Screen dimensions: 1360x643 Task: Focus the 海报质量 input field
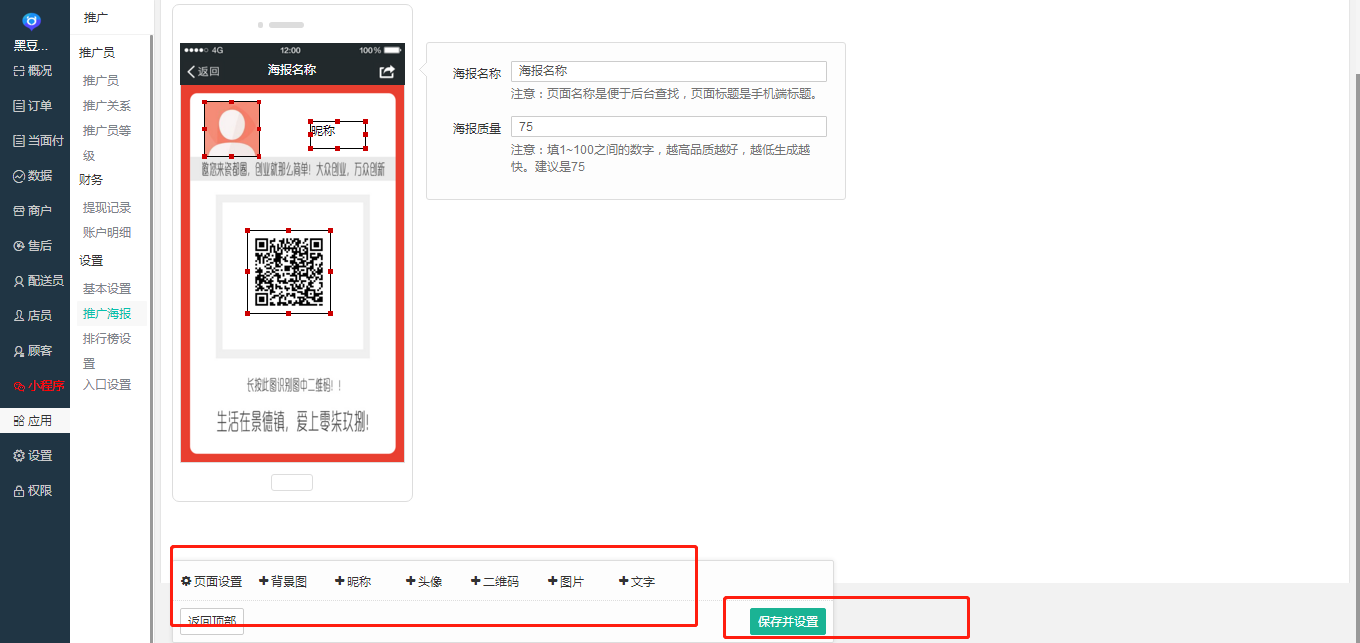668,126
